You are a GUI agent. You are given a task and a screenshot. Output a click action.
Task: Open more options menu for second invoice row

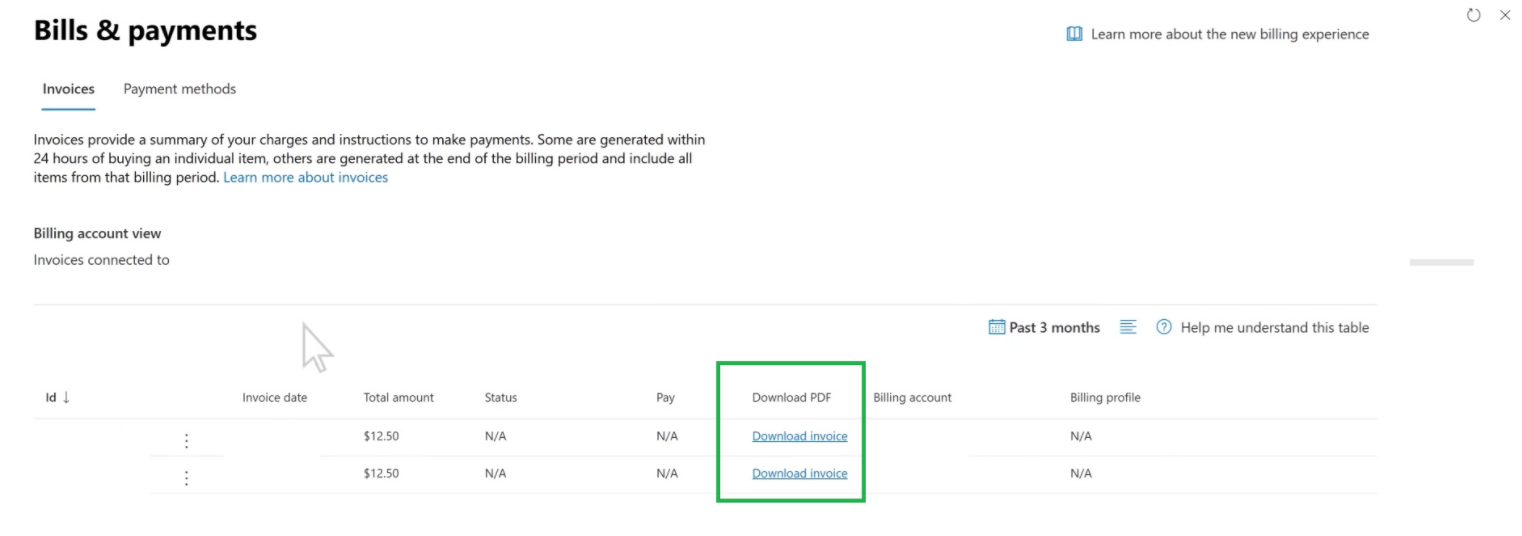click(186, 478)
